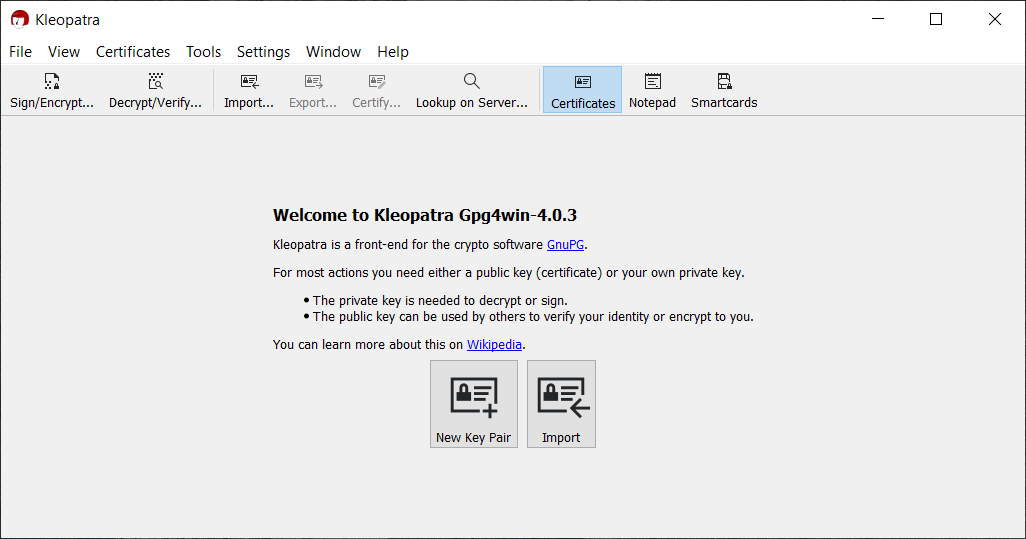Viewport: 1026px width, 539px height.
Task: Open the Smartcards view
Action: (x=724, y=90)
